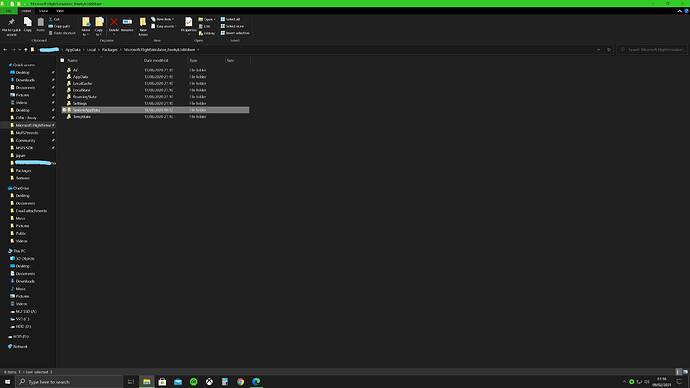Open Google Chrome from the taskbar
Image resolution: width=690 pixels, height=388 pixels.
point(240,381)
